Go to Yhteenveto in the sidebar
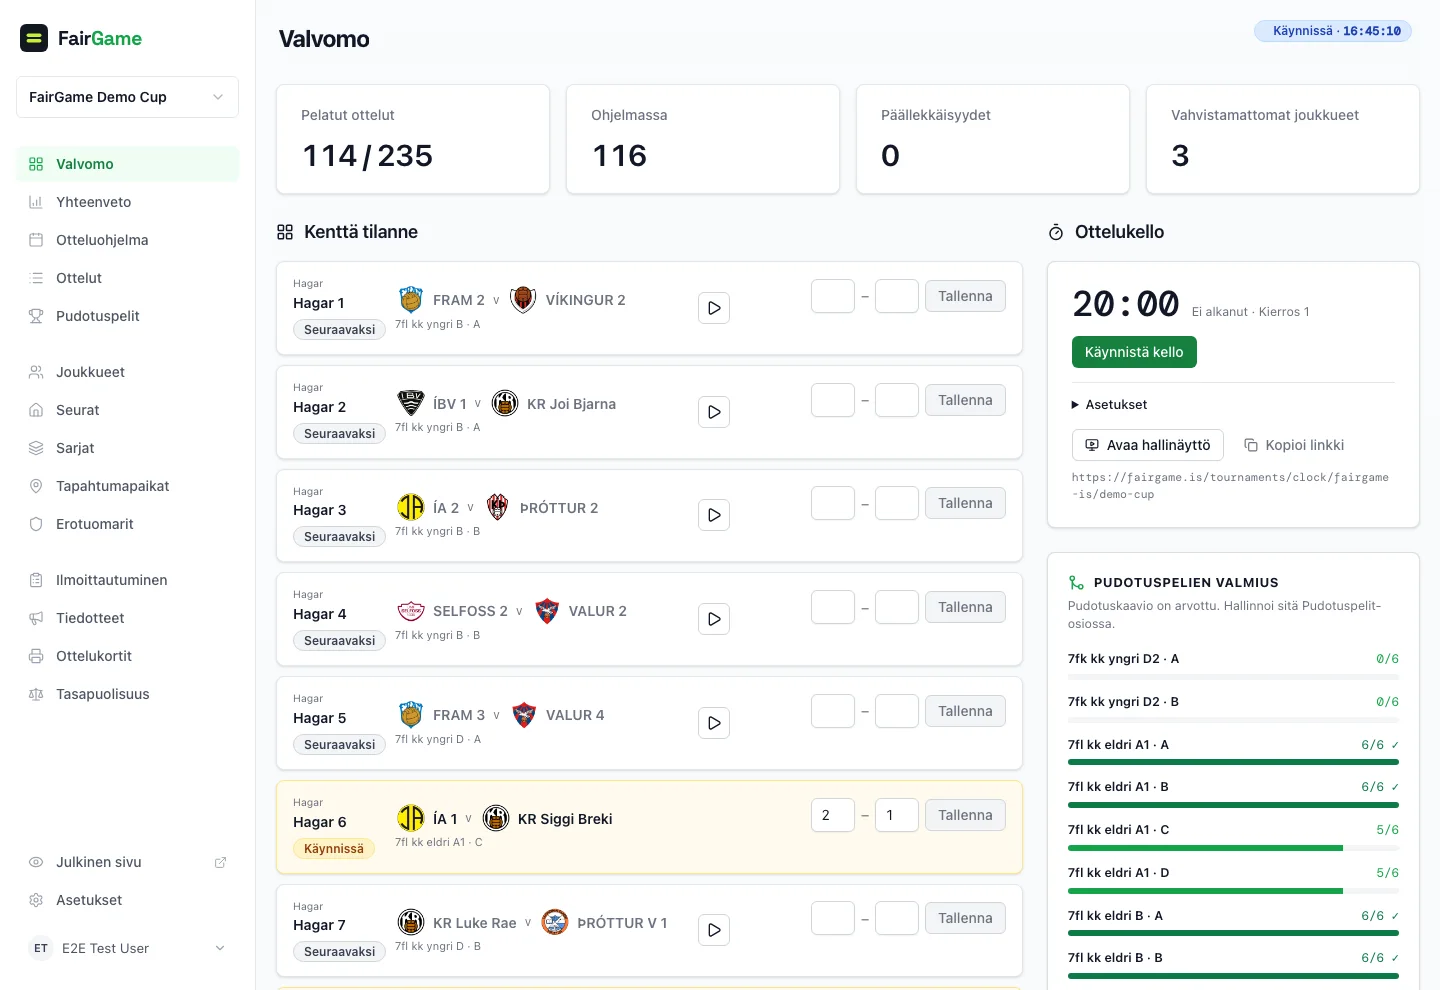Image resolution: width=1440 pixels, height=990 pixels. click(x=127, y=202)
